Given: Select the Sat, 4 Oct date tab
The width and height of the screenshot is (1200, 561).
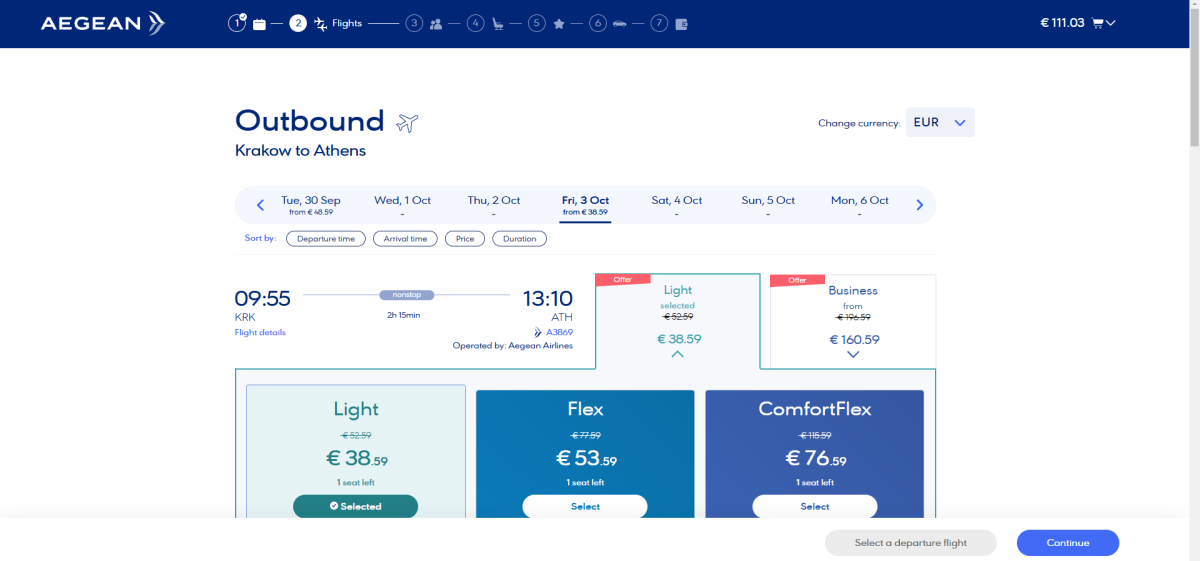Looking at the screenshot, I should click(677, 205).
